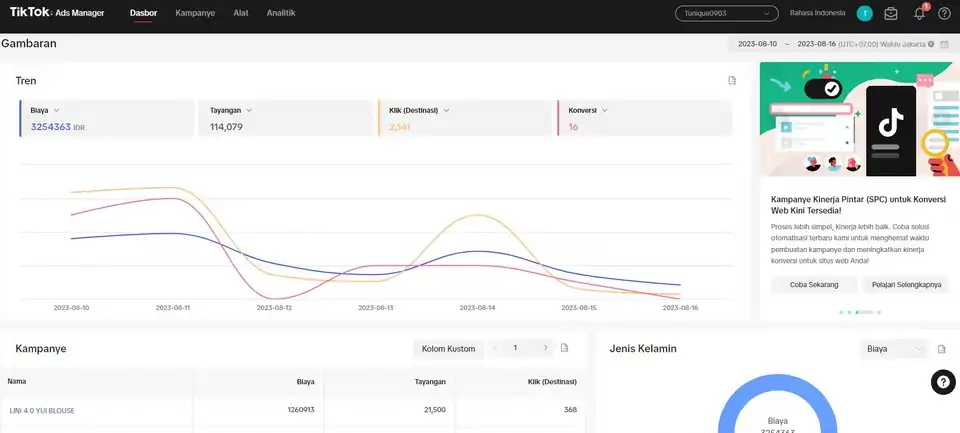Expand the Tunique0903 account dropdown
The width and height of the screenshot is (960, 433).
click(727, 13)
